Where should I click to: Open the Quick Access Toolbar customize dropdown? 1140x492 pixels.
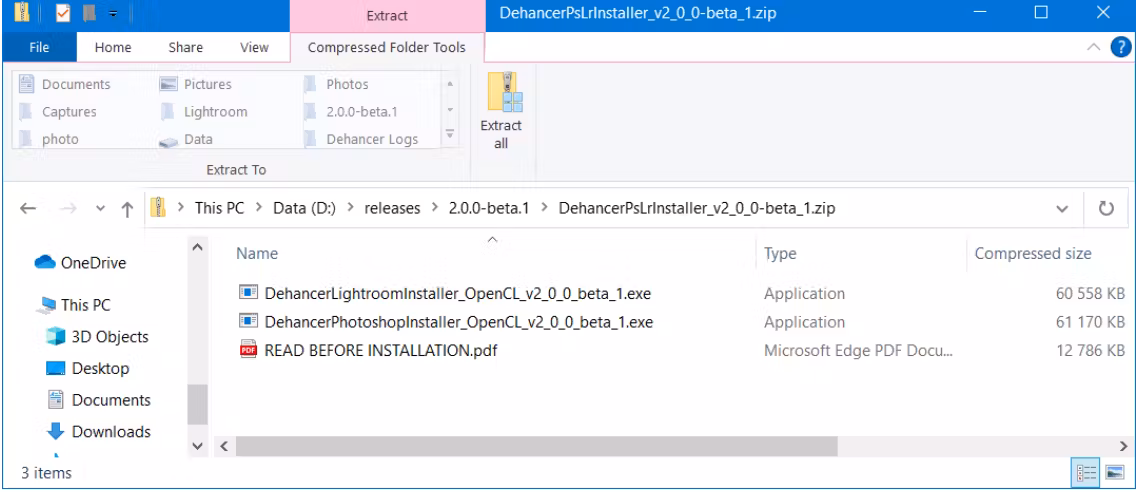[x=113, y=13]
